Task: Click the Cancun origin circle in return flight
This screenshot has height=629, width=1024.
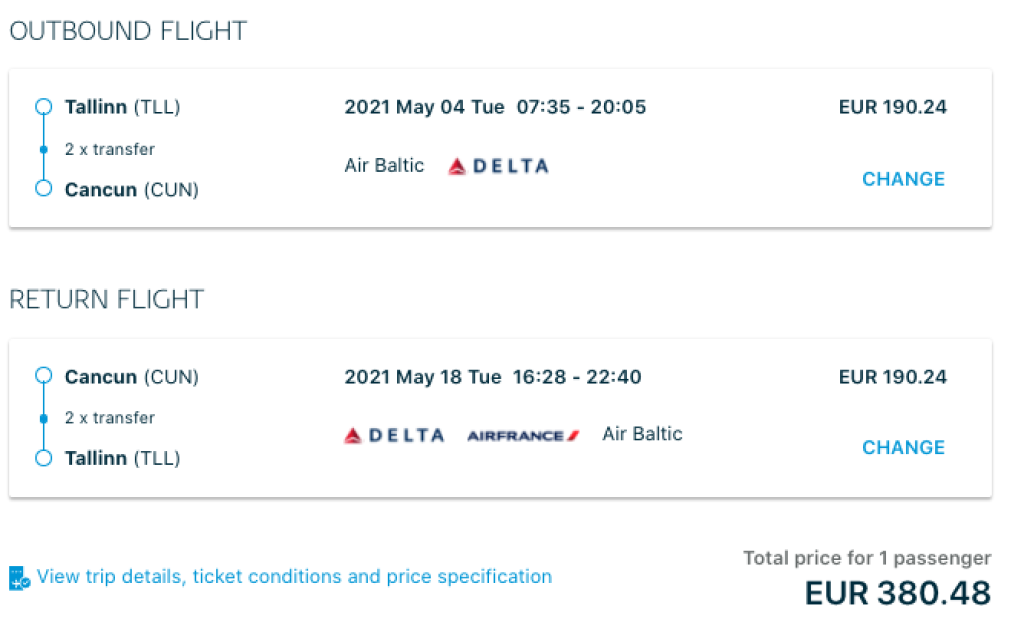Action: [43, 376]
